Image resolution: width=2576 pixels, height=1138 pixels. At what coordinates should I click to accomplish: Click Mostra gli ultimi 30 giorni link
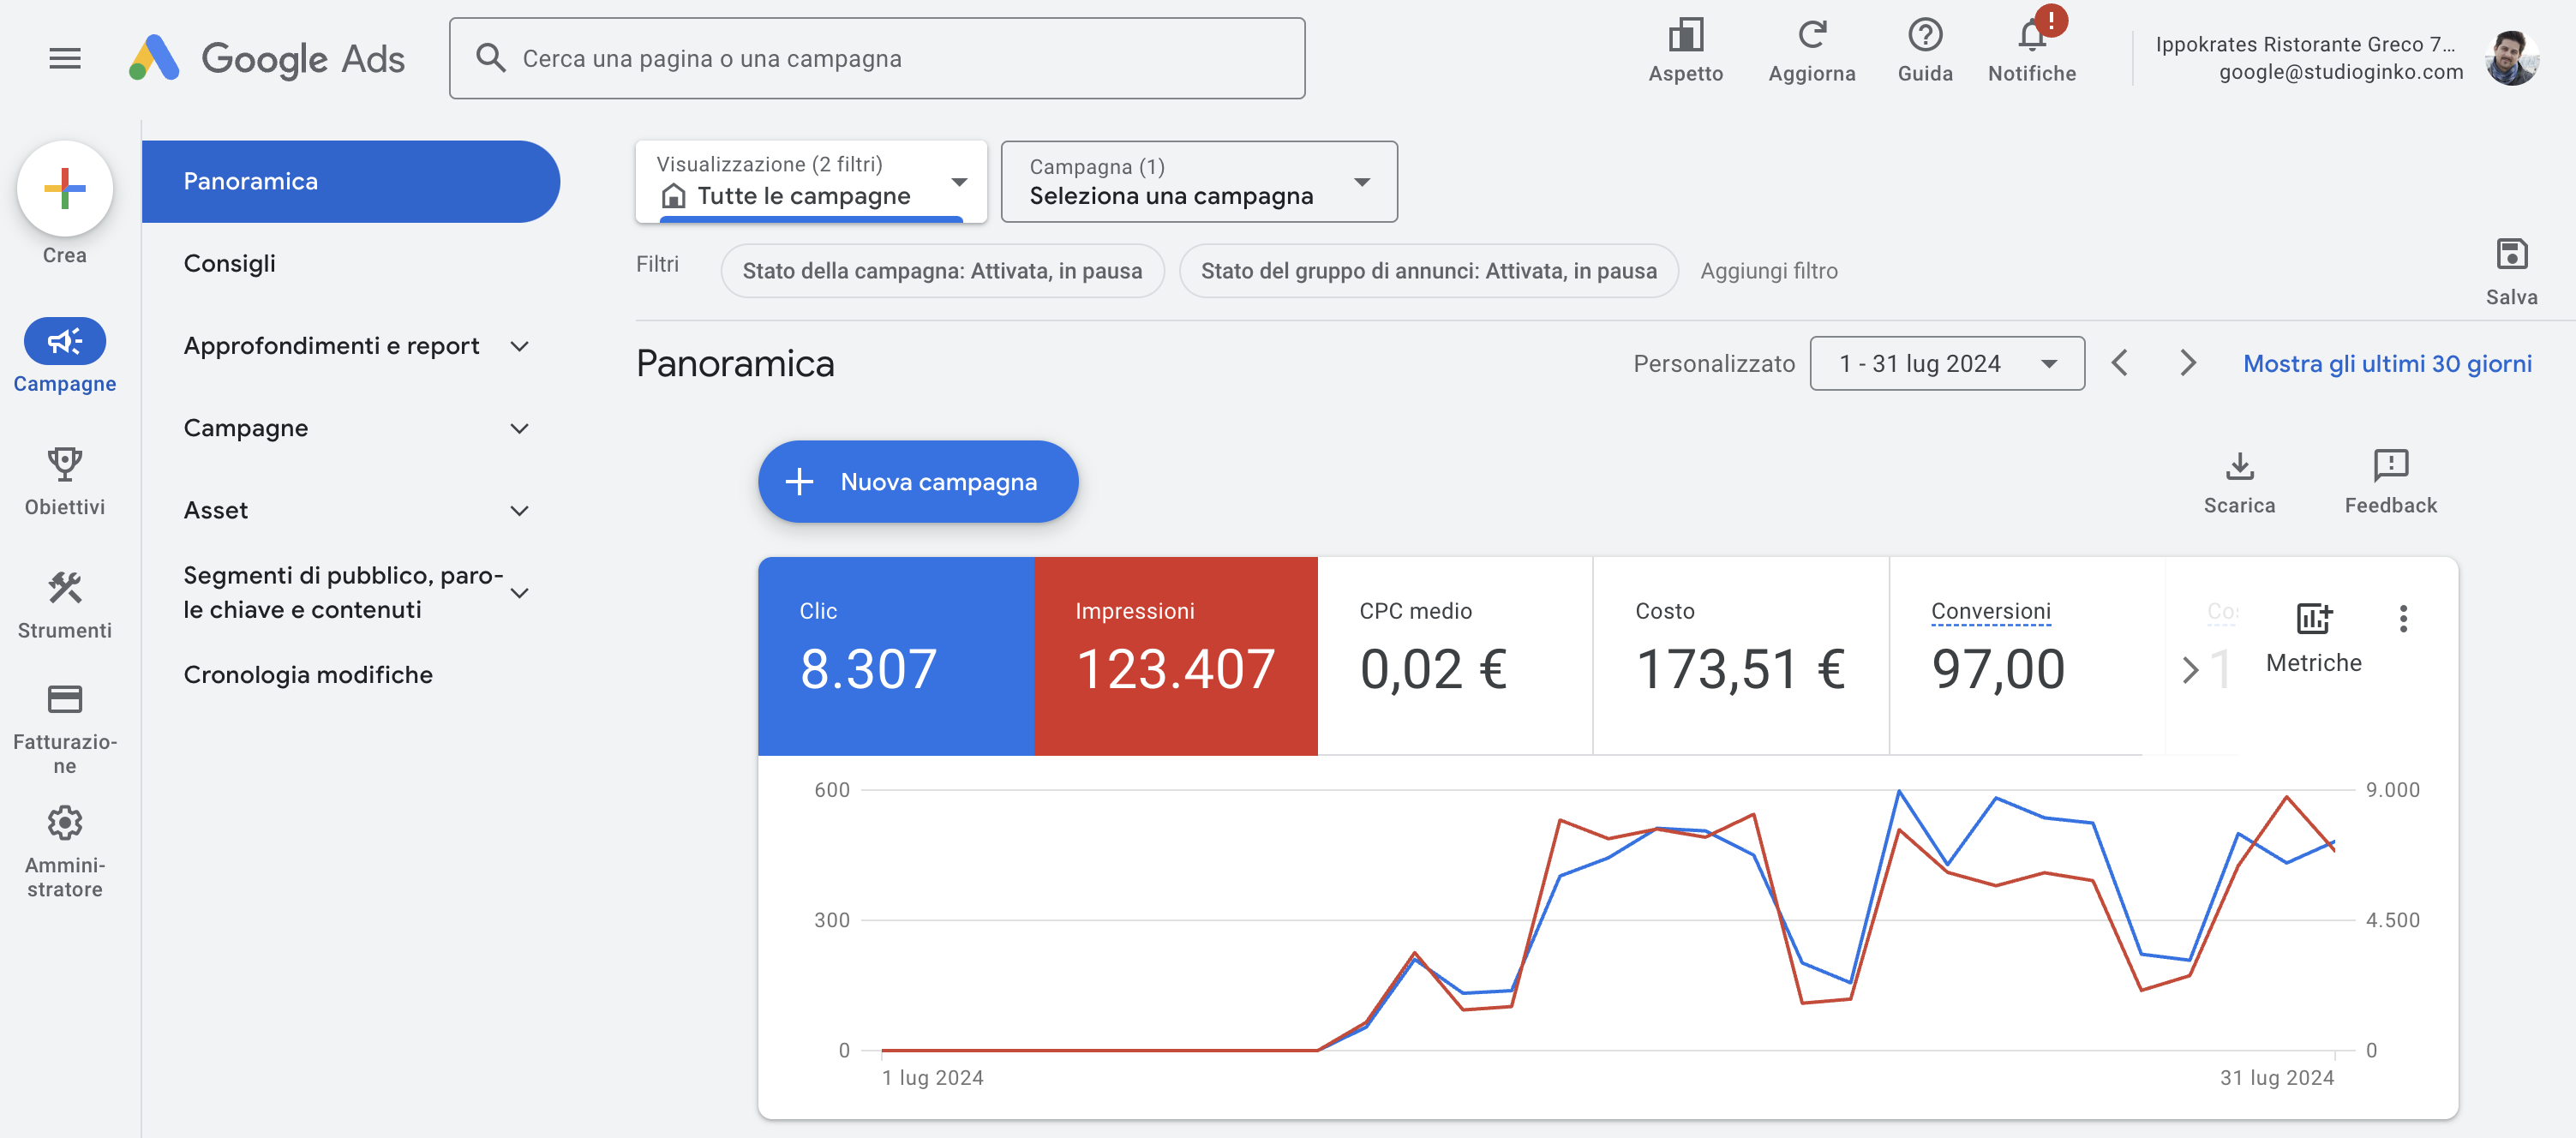click(2386, 364)
